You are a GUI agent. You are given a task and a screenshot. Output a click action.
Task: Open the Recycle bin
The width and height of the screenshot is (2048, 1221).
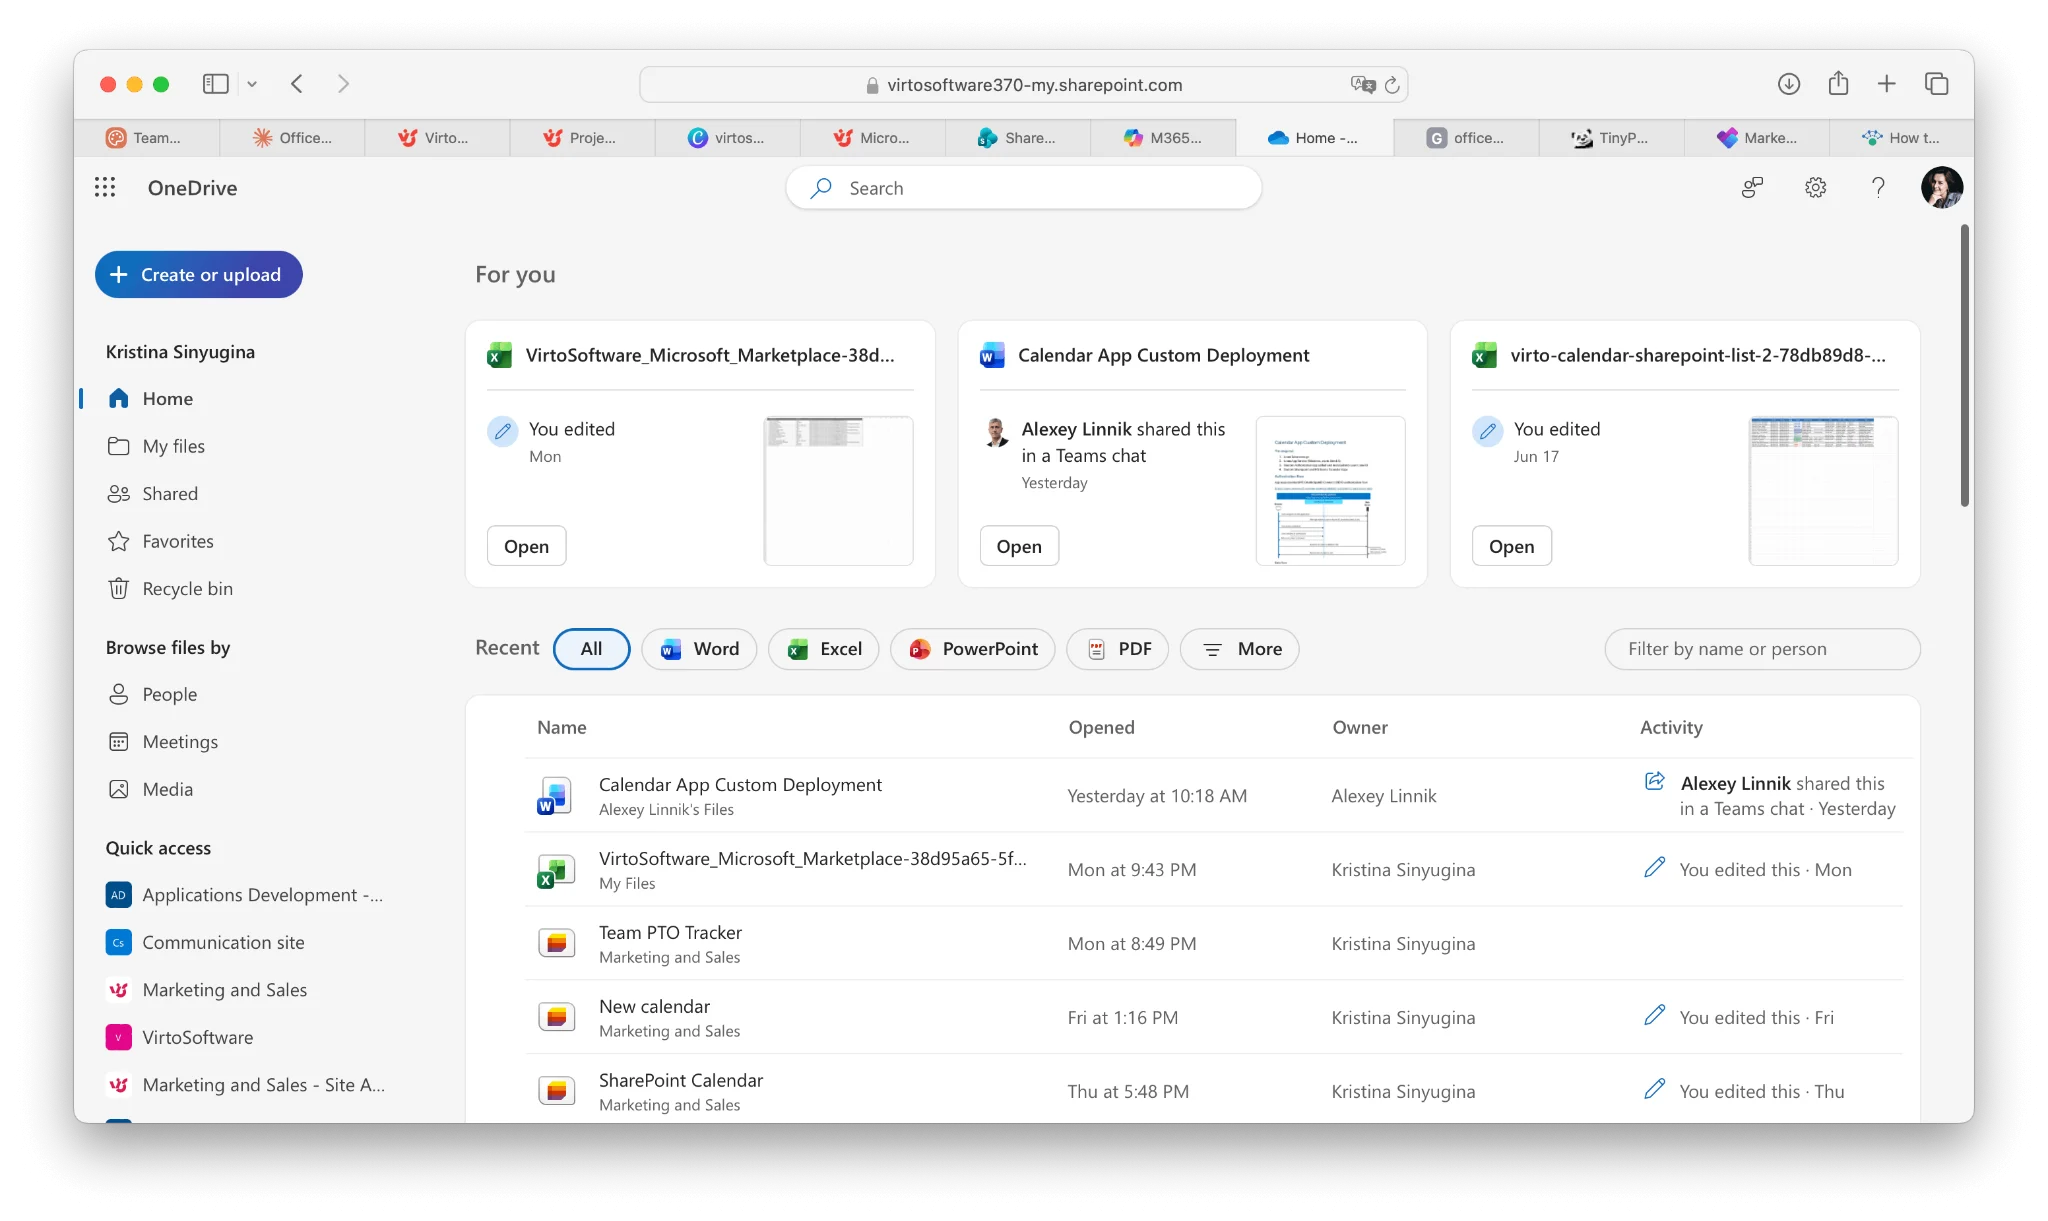(x=170, y=589)
